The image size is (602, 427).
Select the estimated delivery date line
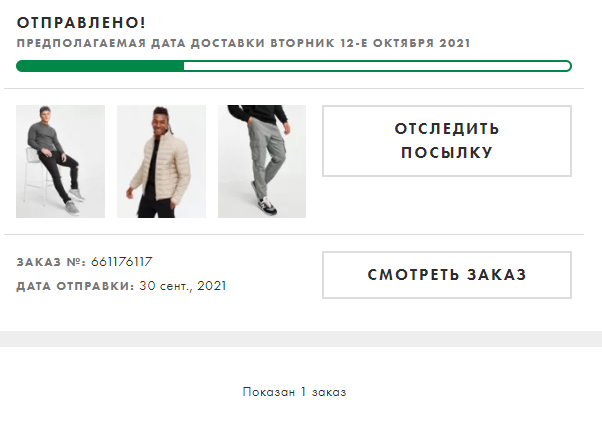[x=243, y=43]
